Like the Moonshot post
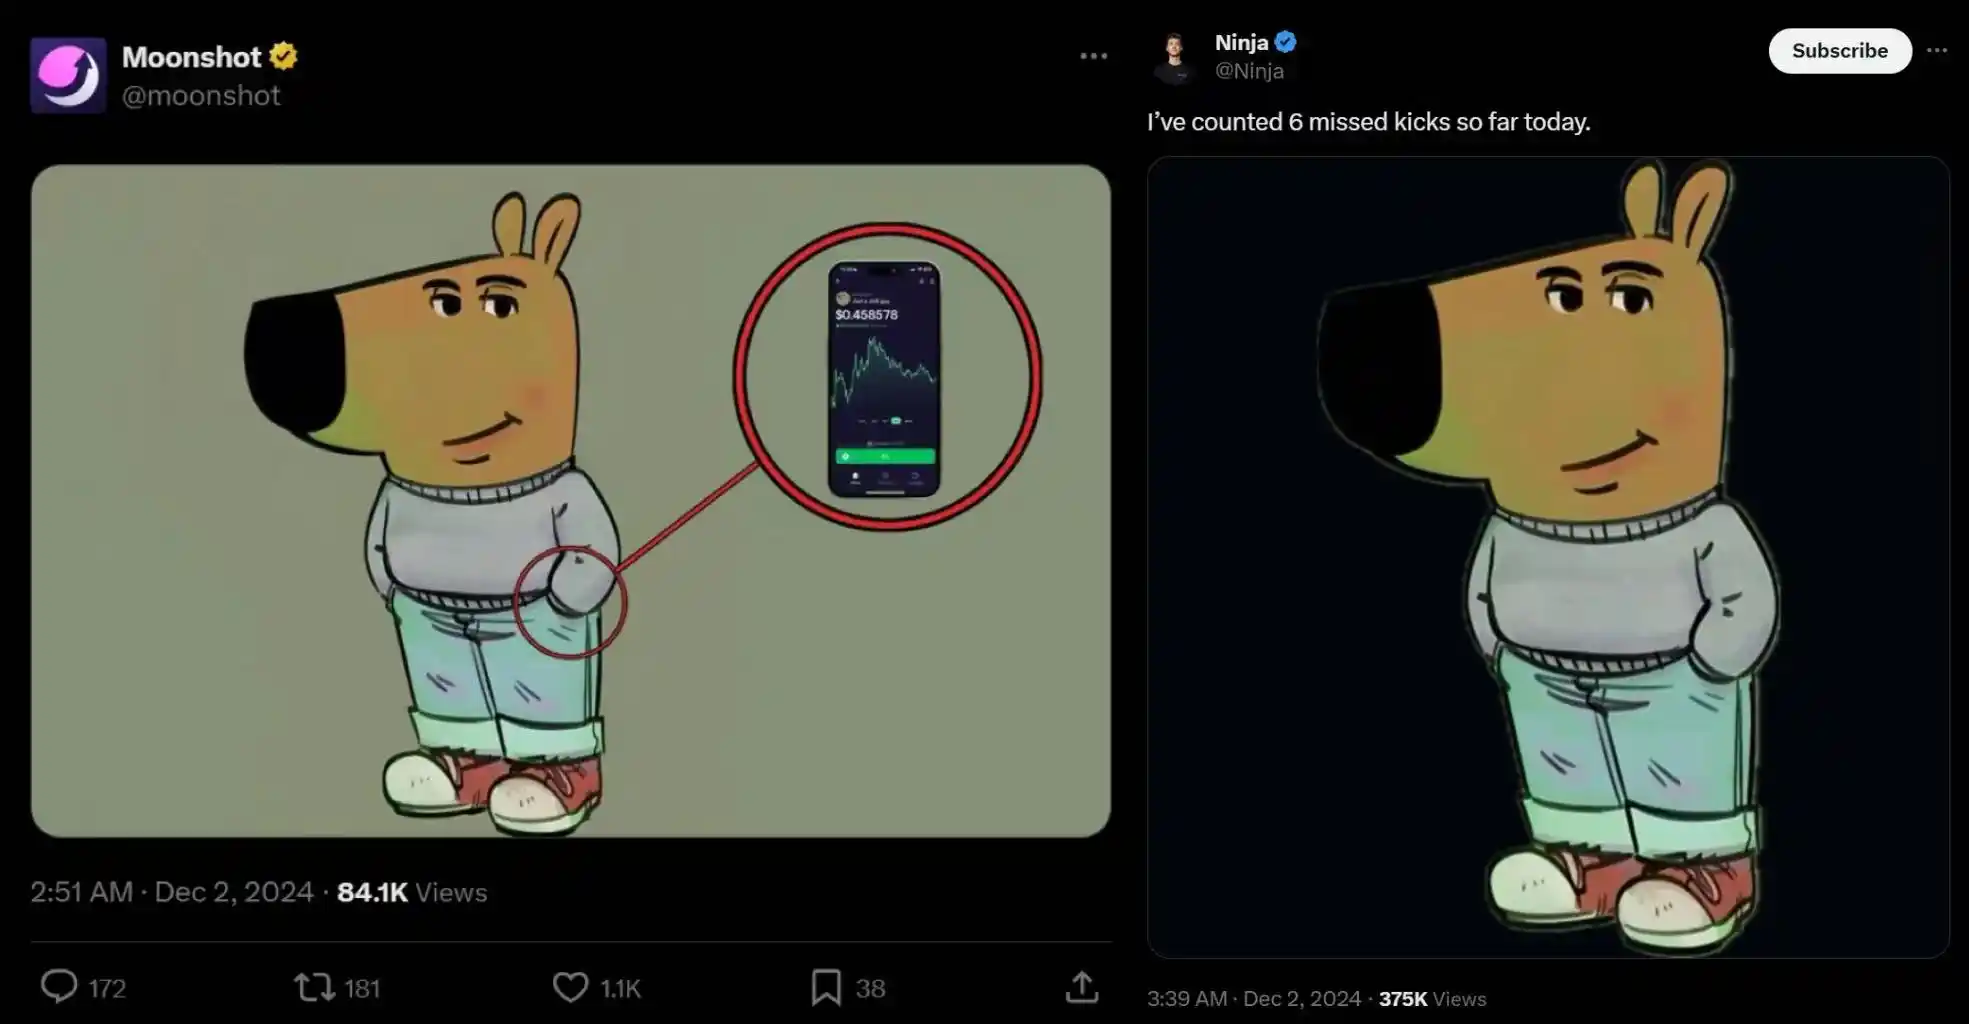 tap(570, 988)
